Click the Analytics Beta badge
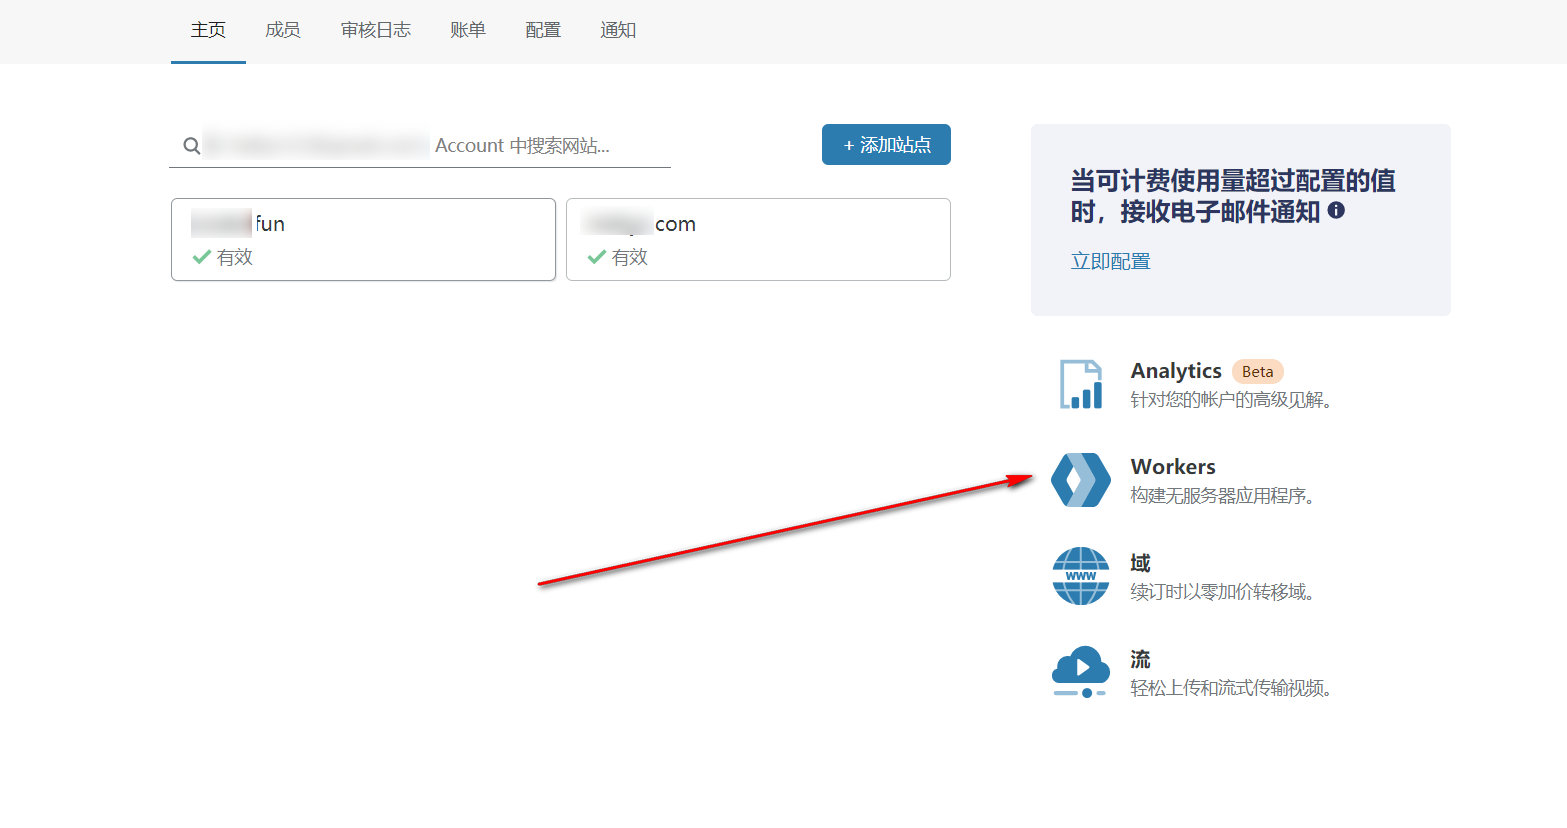1567x828 pixels. pos(1257,372)
